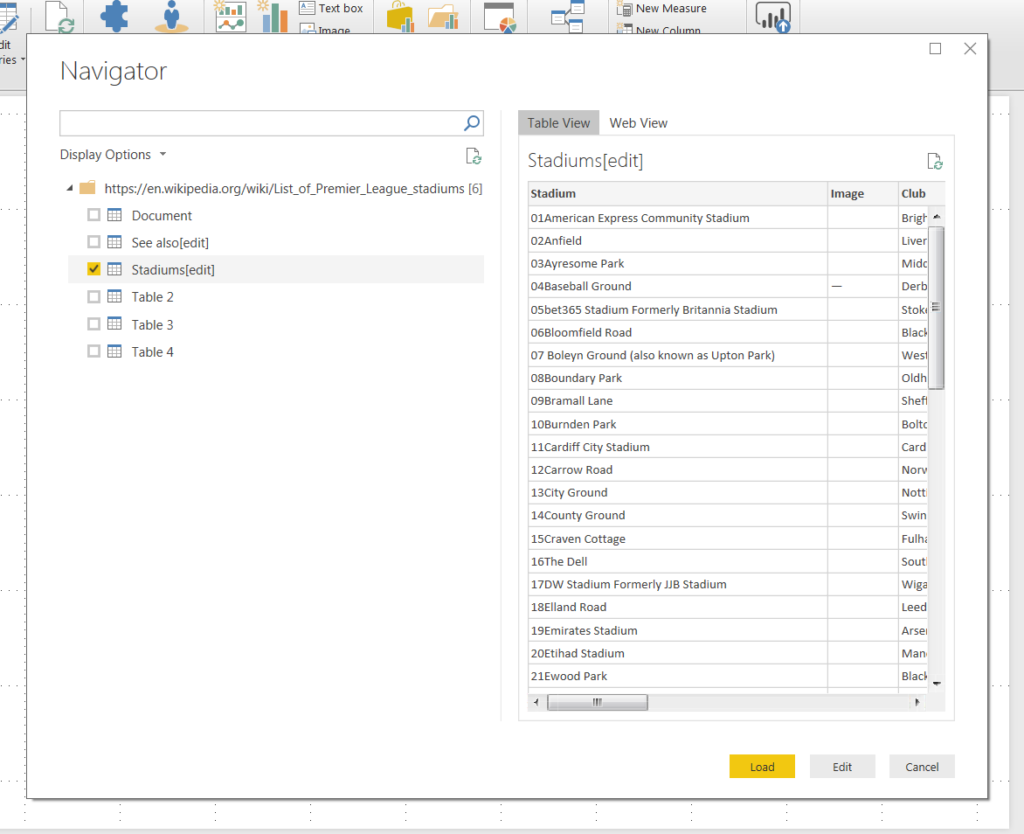The height and width of the screenshot is (834, 1024).
Task: Check the See also[edit] checkbox
Action: [94, 242]
